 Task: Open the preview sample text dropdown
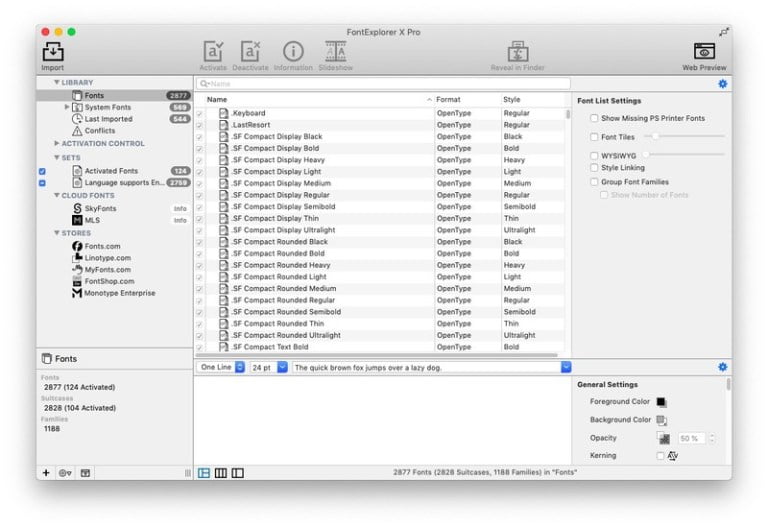click(x=566, y=367)
